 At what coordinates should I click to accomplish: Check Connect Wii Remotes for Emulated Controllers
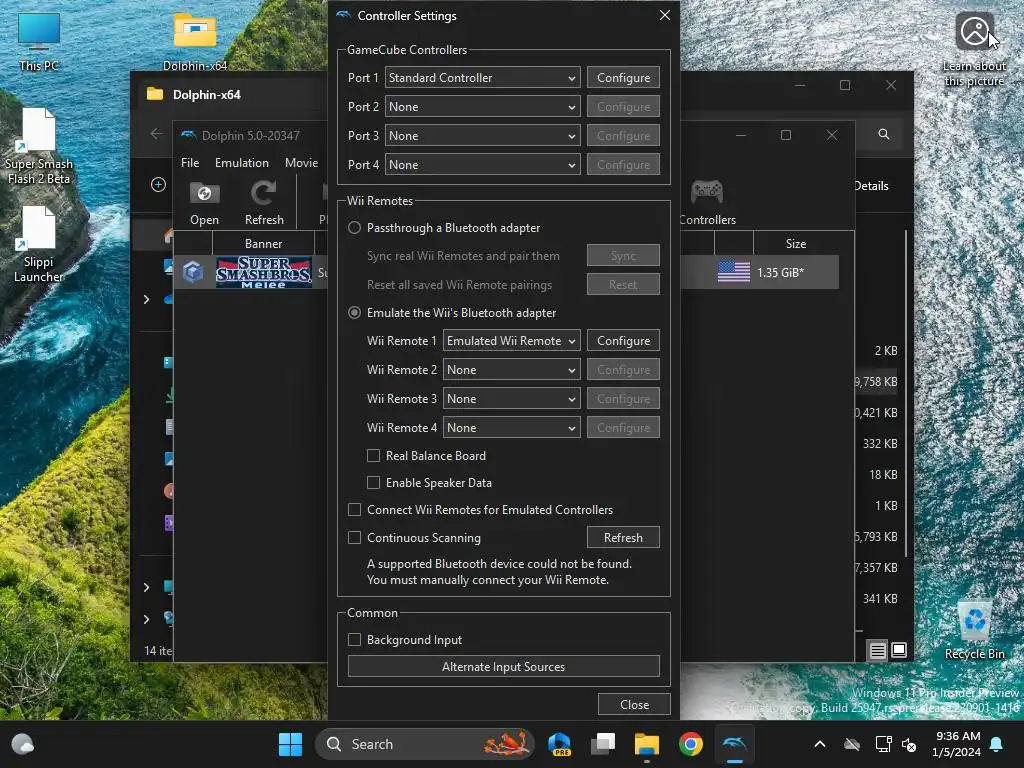(x=355, y=509)
